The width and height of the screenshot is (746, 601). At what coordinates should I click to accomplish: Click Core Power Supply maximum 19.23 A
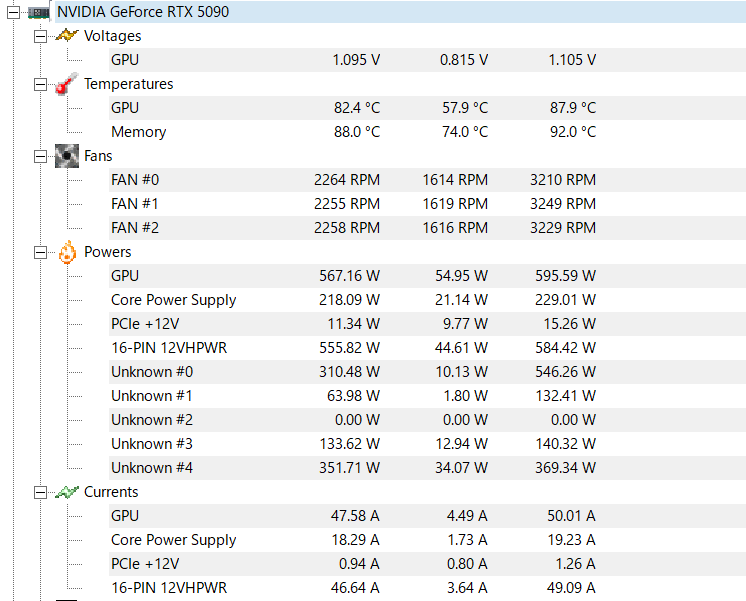tap(571, 540)
